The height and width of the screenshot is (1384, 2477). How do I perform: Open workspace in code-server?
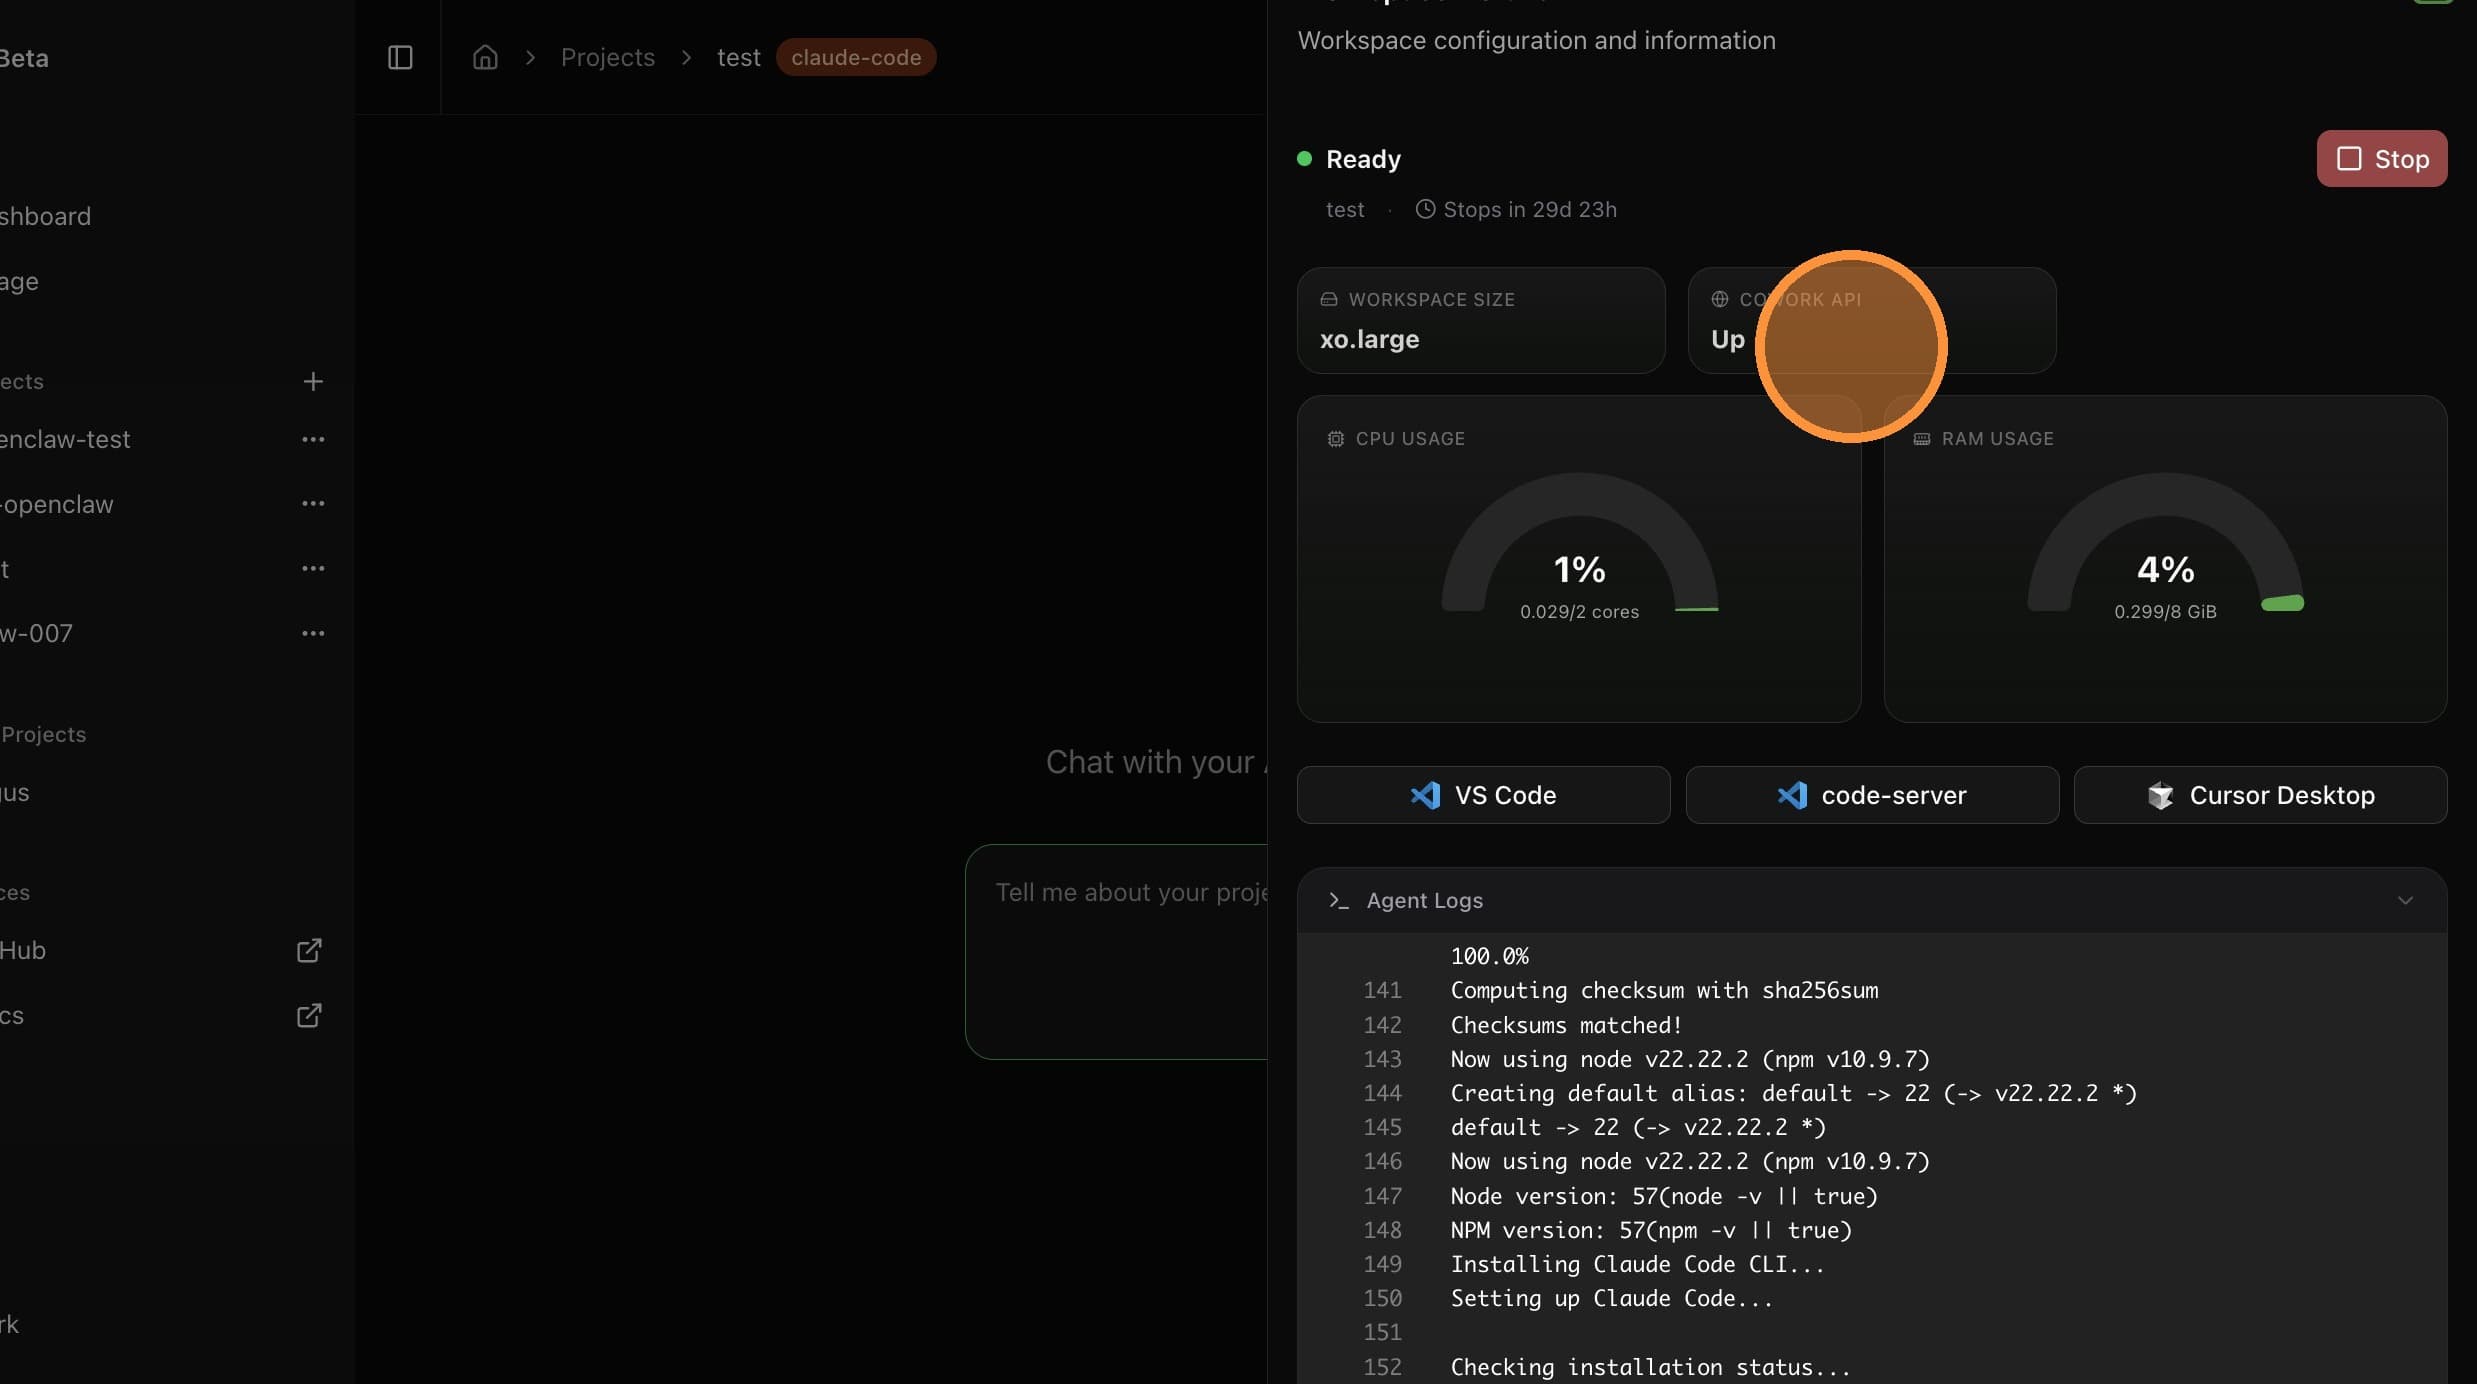pos(1872,795)
